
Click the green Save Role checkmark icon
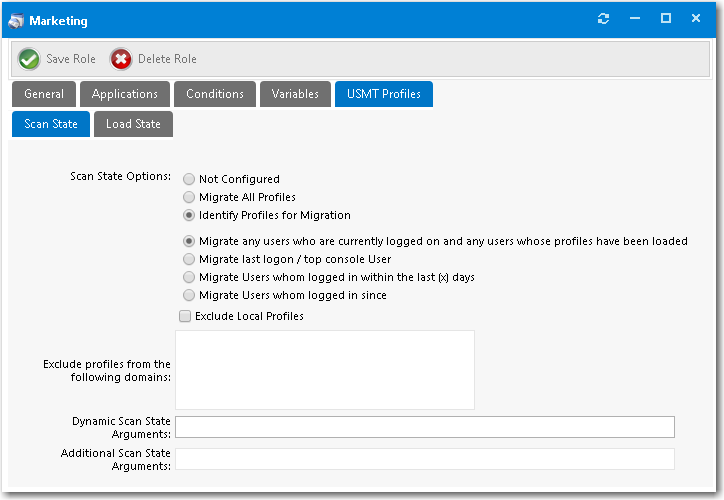[x=29, y=59]
